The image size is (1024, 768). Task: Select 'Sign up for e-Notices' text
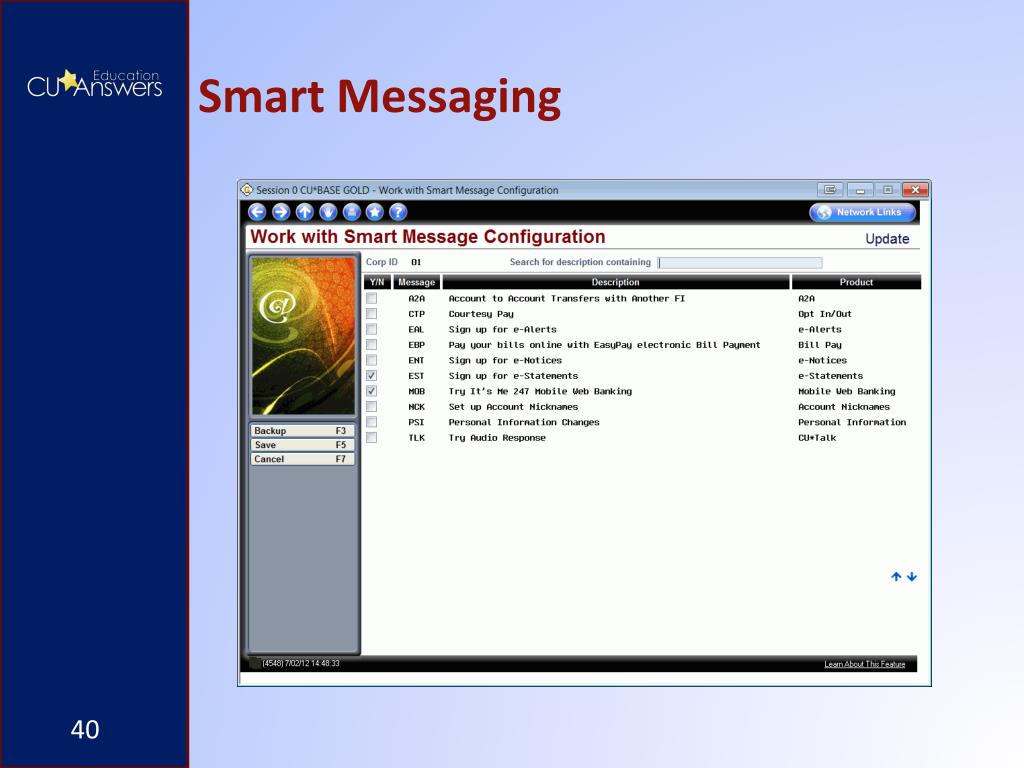[505, 360]
